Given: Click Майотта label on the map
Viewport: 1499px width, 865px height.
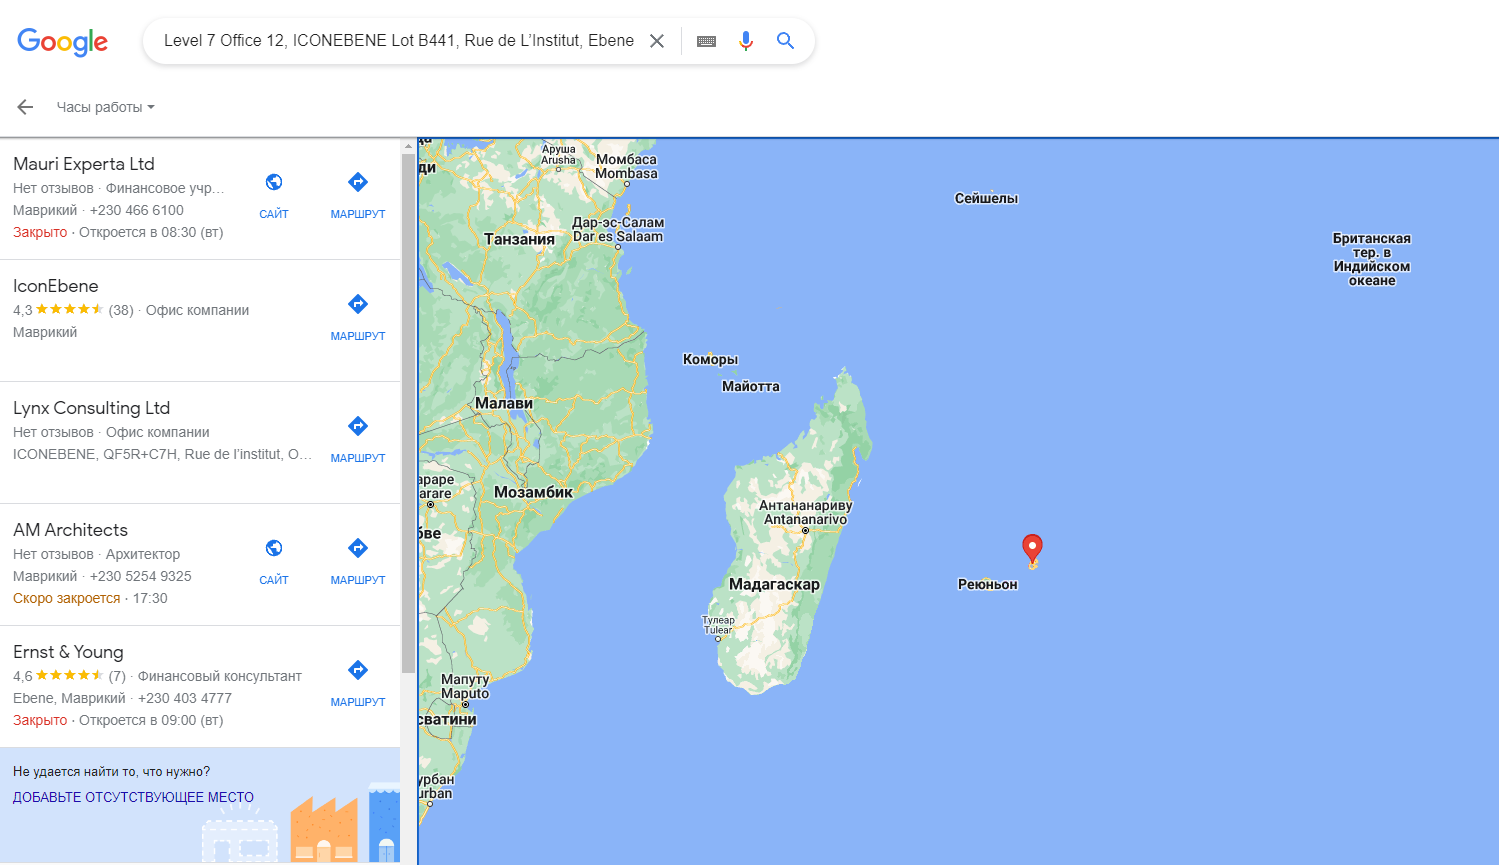Looking at the screenshot, I should coord(751,386).
